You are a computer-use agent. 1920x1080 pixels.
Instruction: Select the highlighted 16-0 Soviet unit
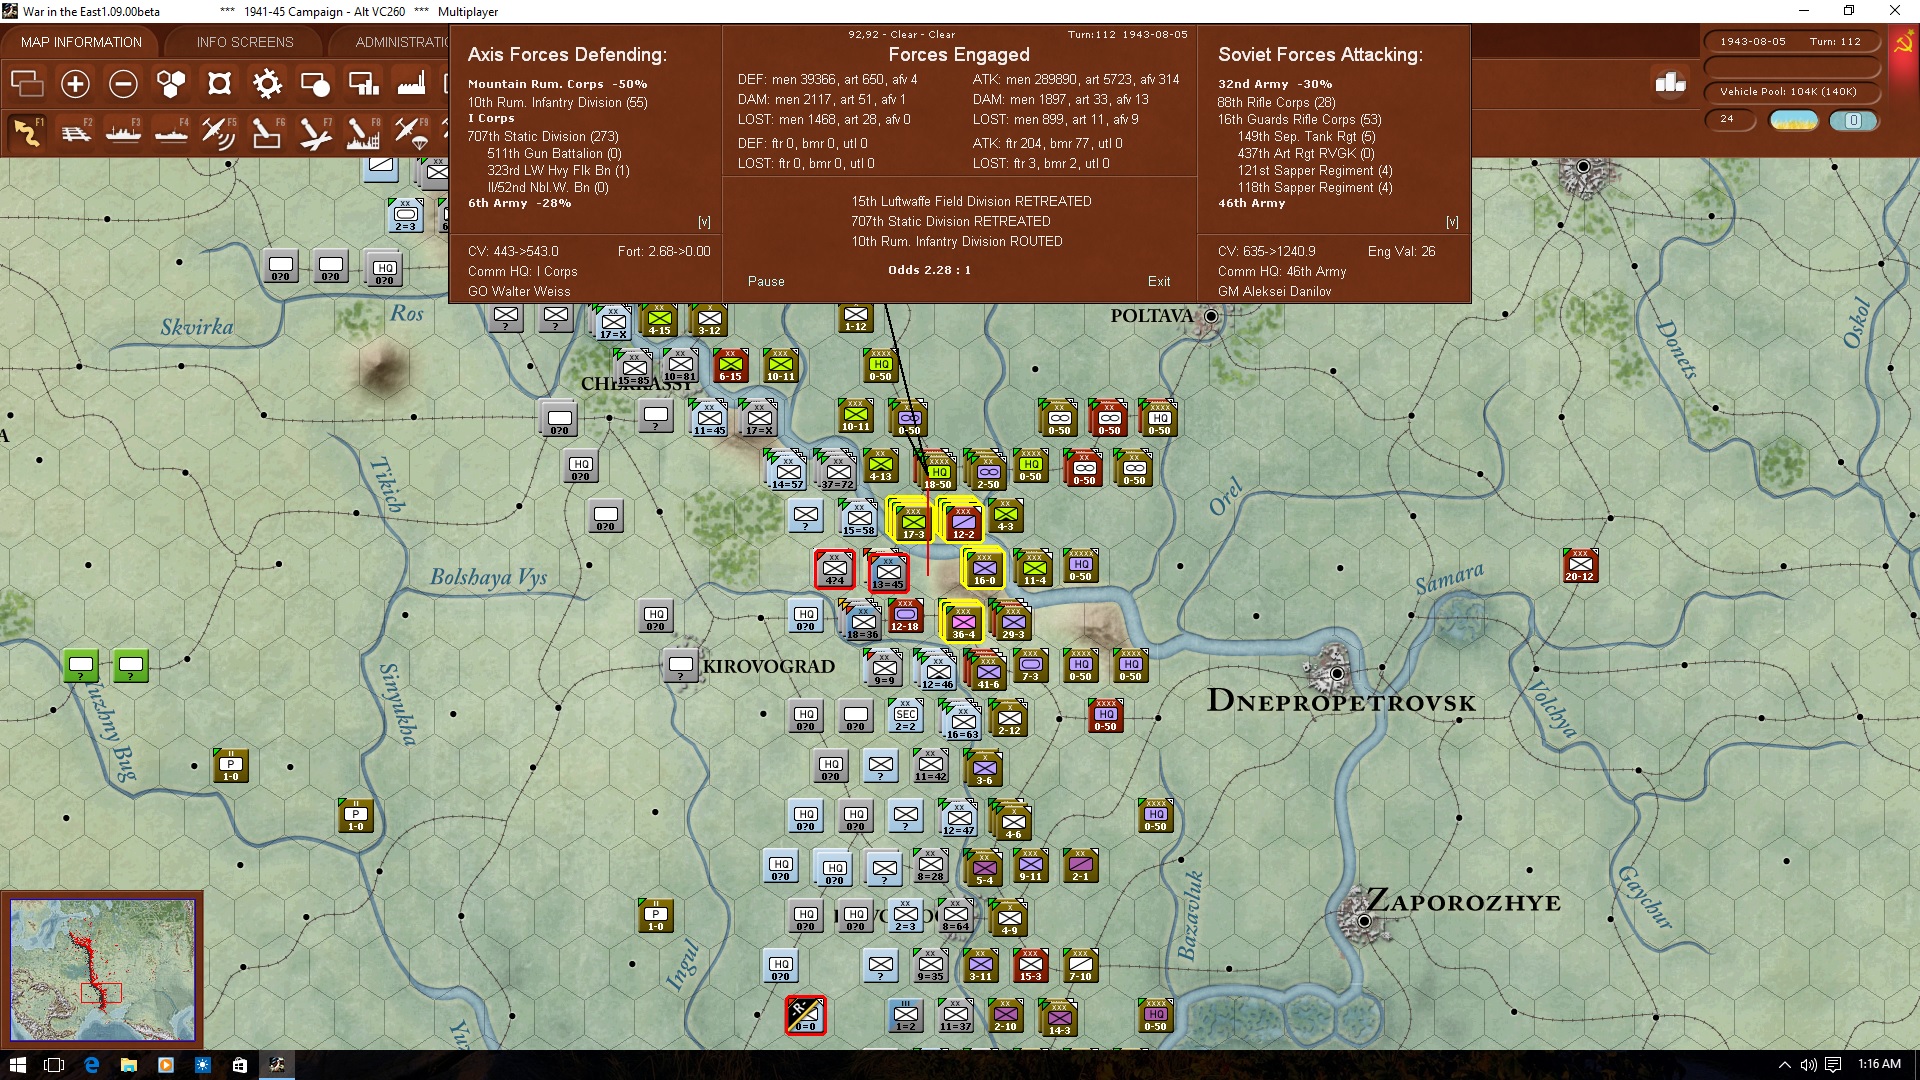tap(984, 567)
